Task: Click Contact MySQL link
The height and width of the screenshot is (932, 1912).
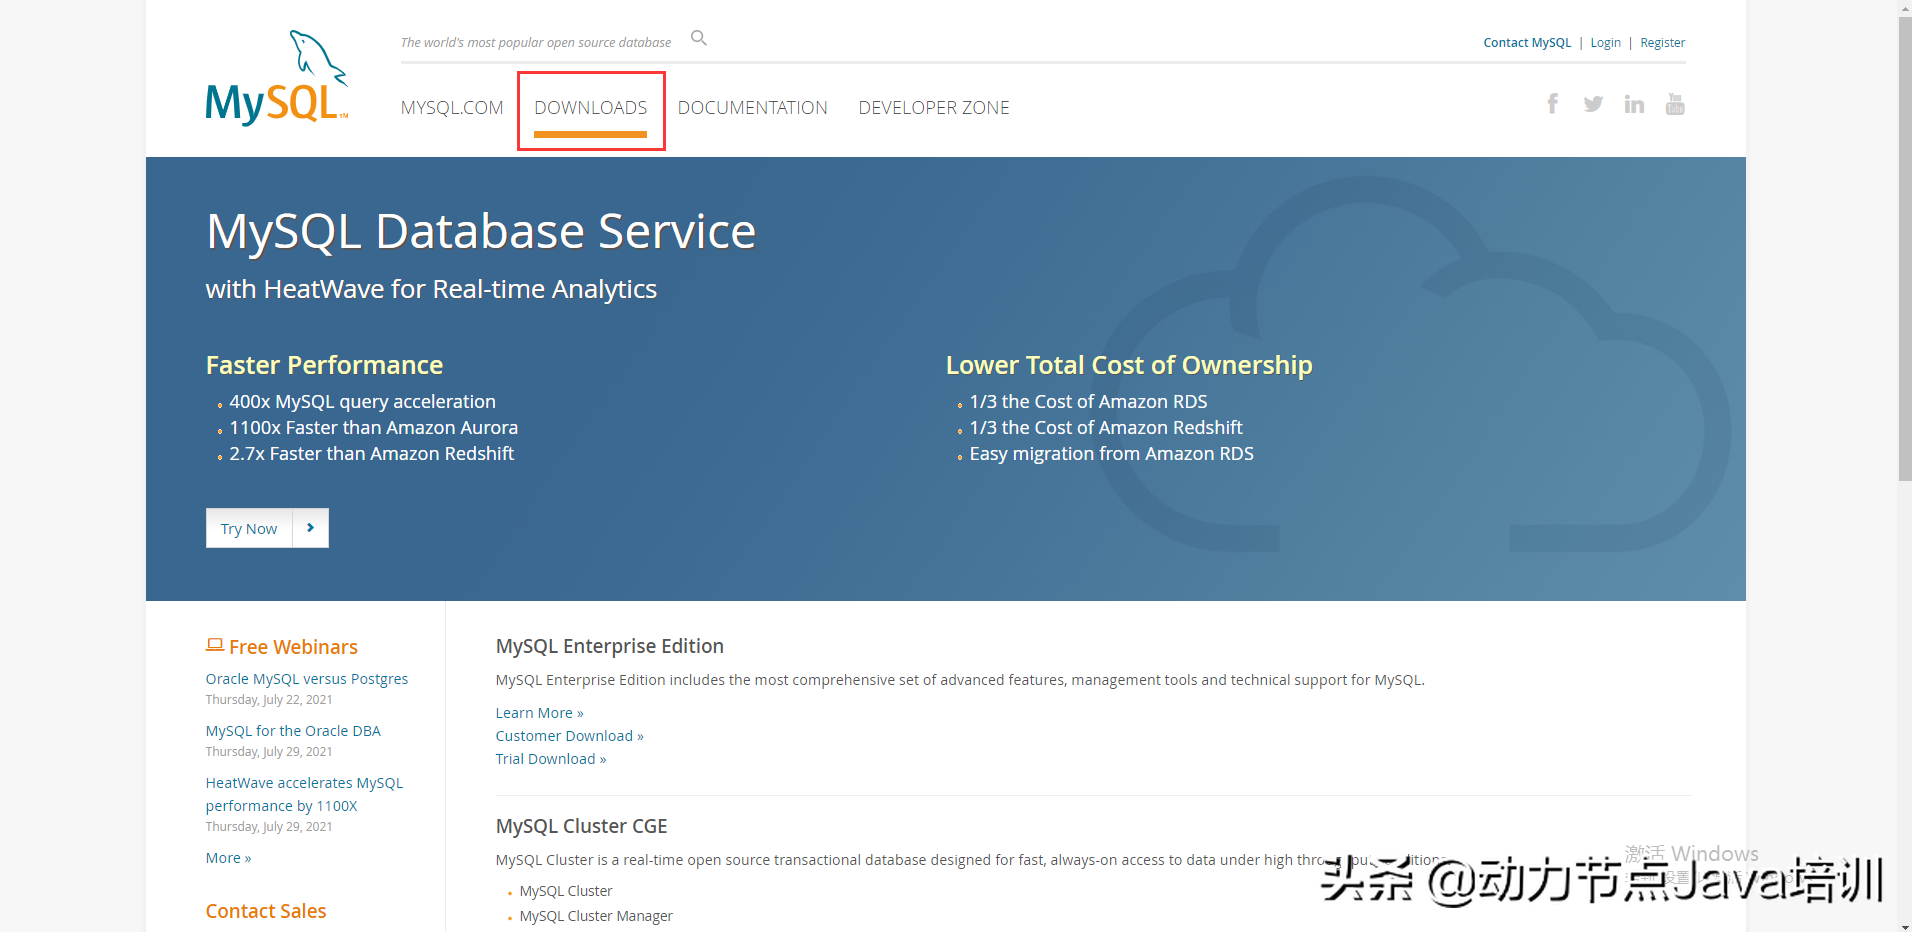Action: (x=1527, y=43)
